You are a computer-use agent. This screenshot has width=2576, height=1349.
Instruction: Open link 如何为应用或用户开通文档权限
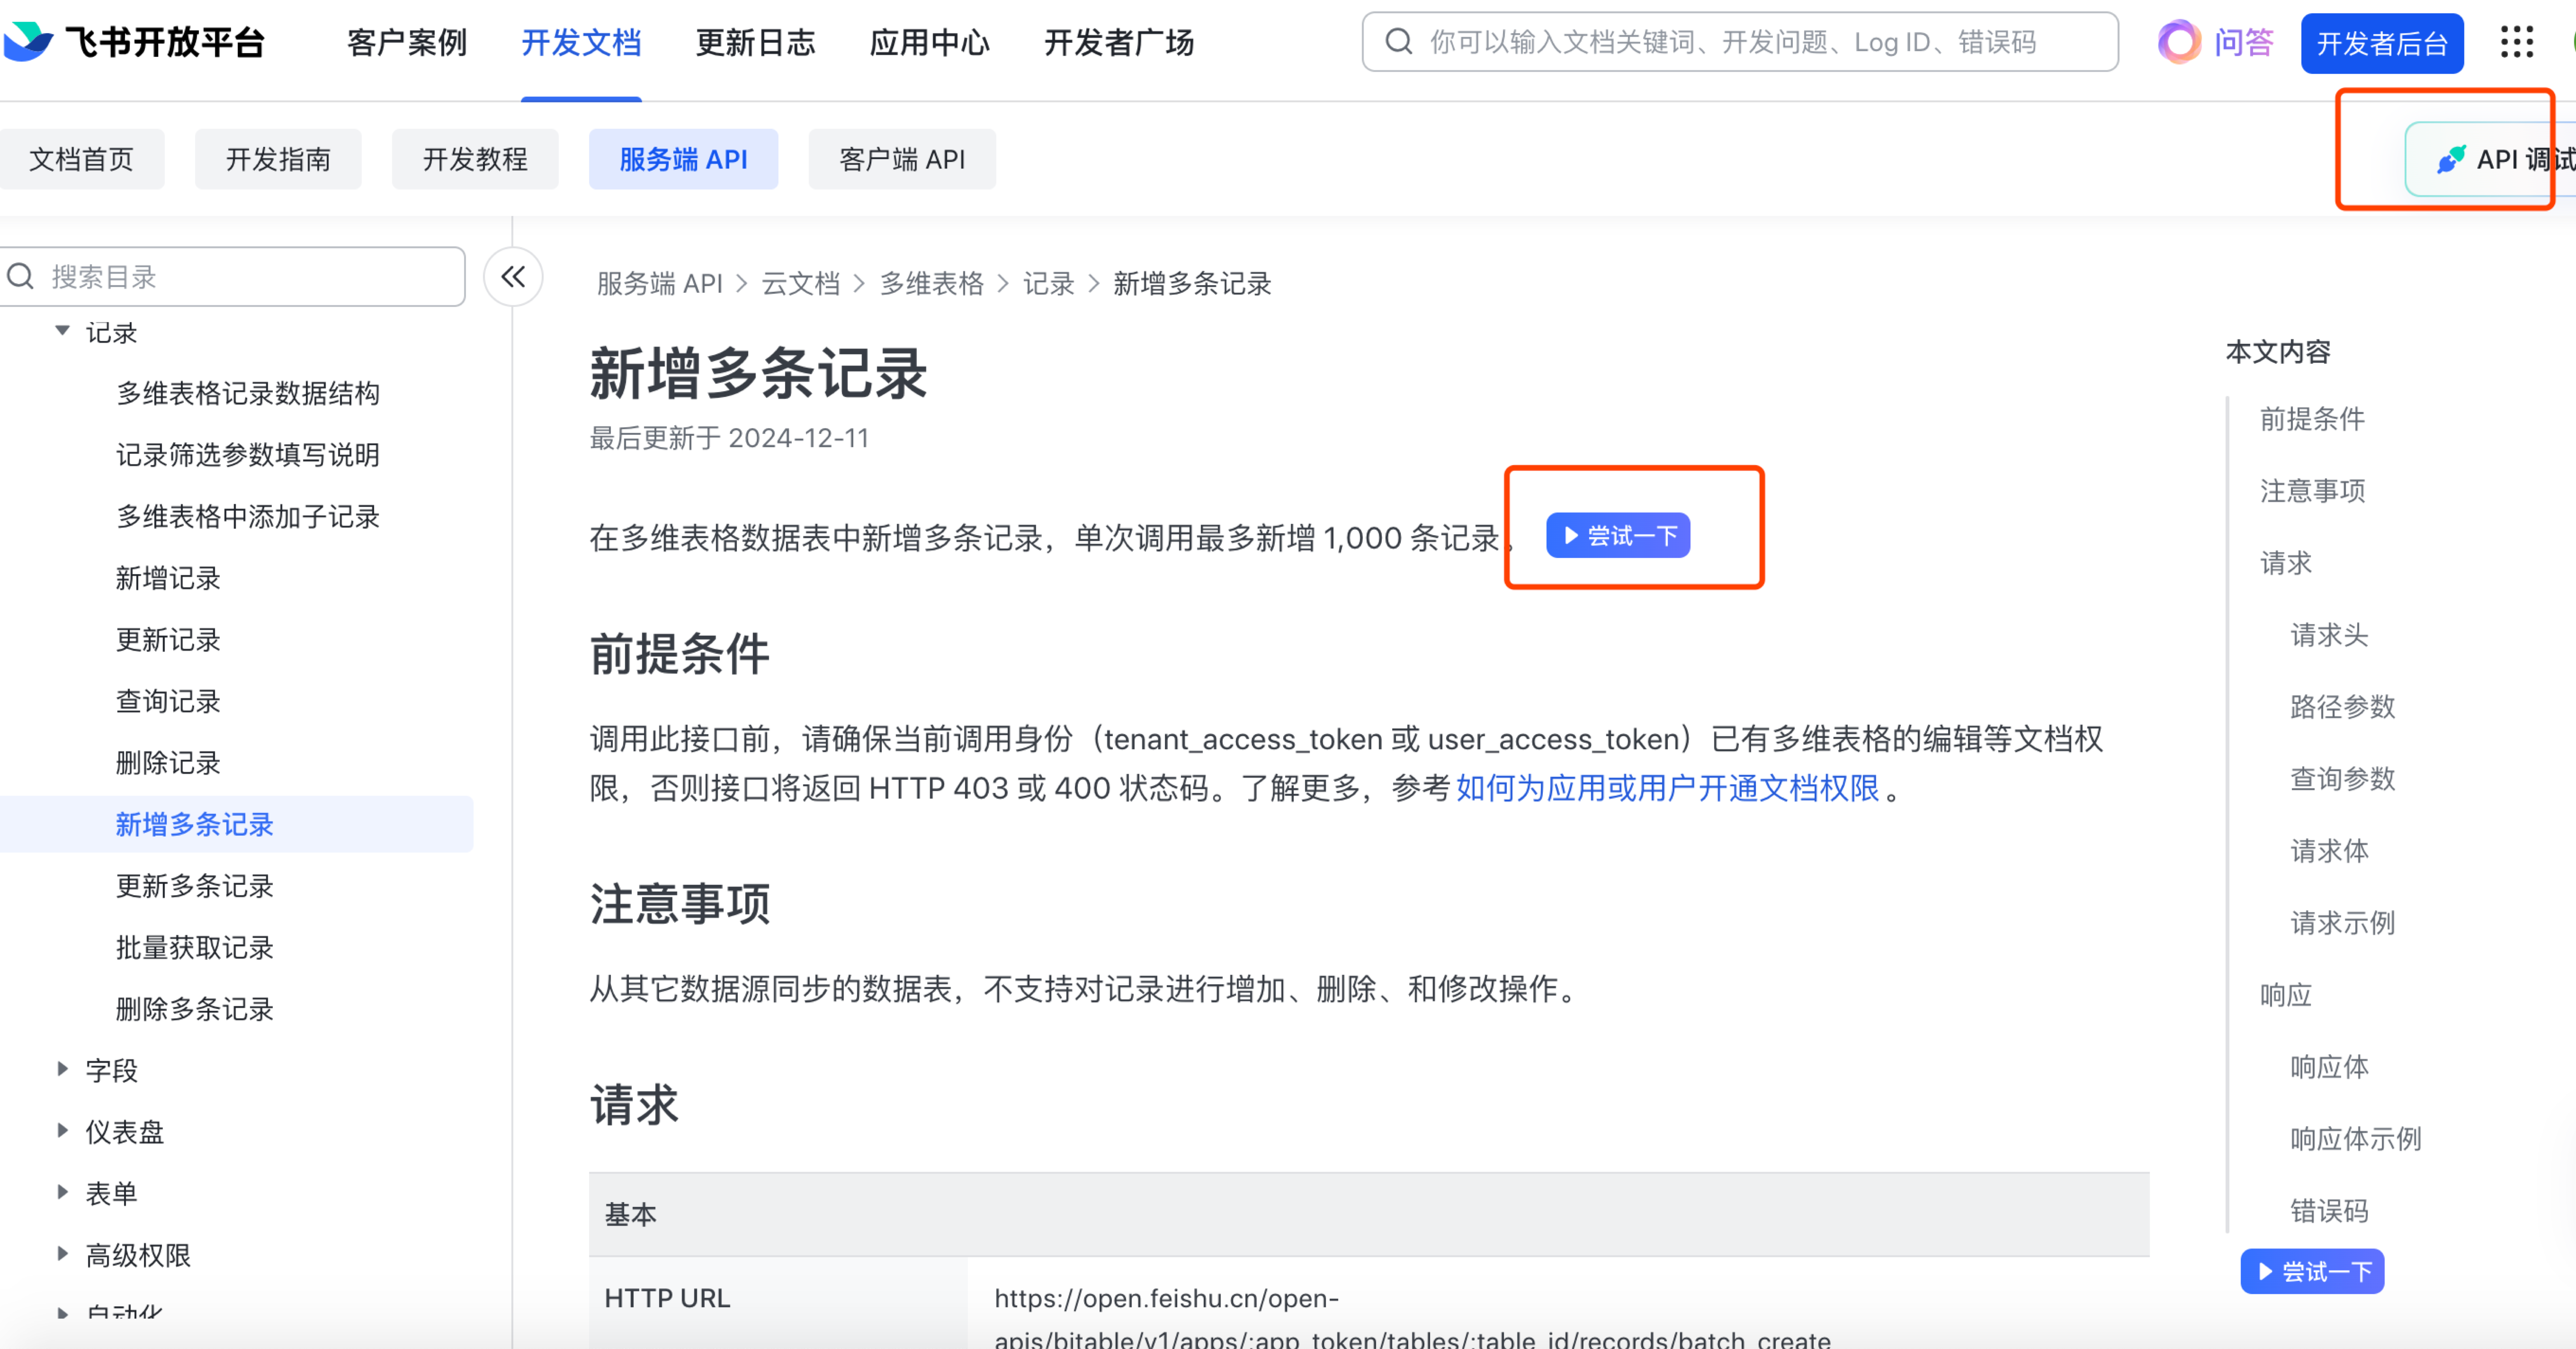coord(1667,788)
